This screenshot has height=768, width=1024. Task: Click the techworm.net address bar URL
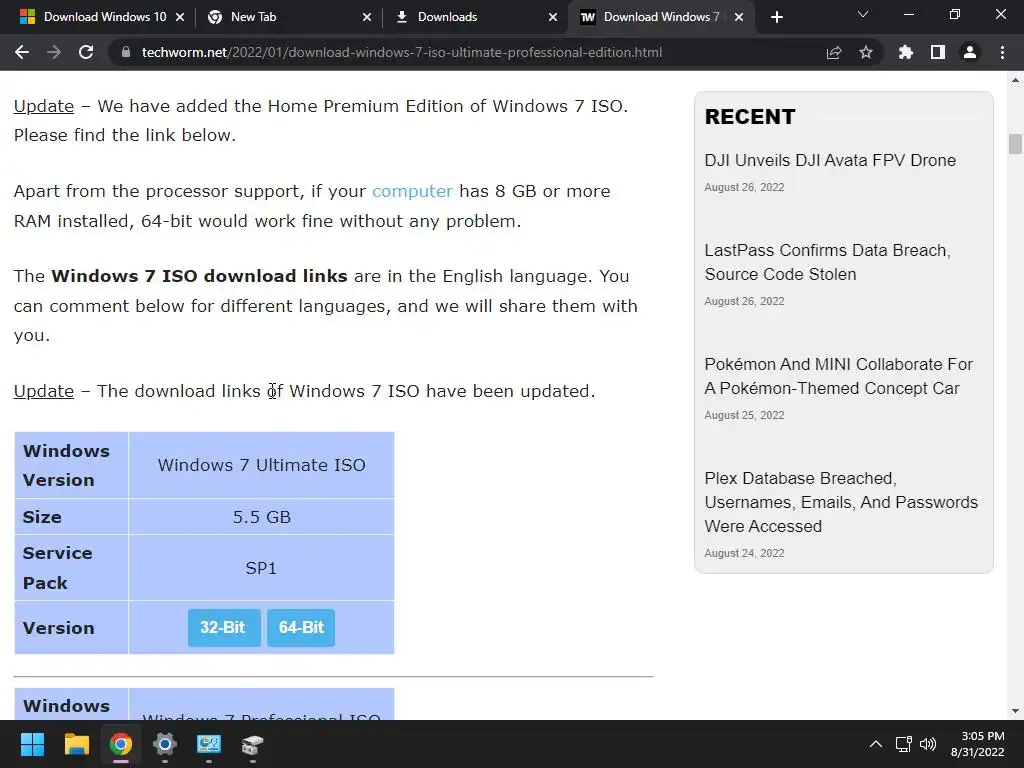tap(402, 52)
